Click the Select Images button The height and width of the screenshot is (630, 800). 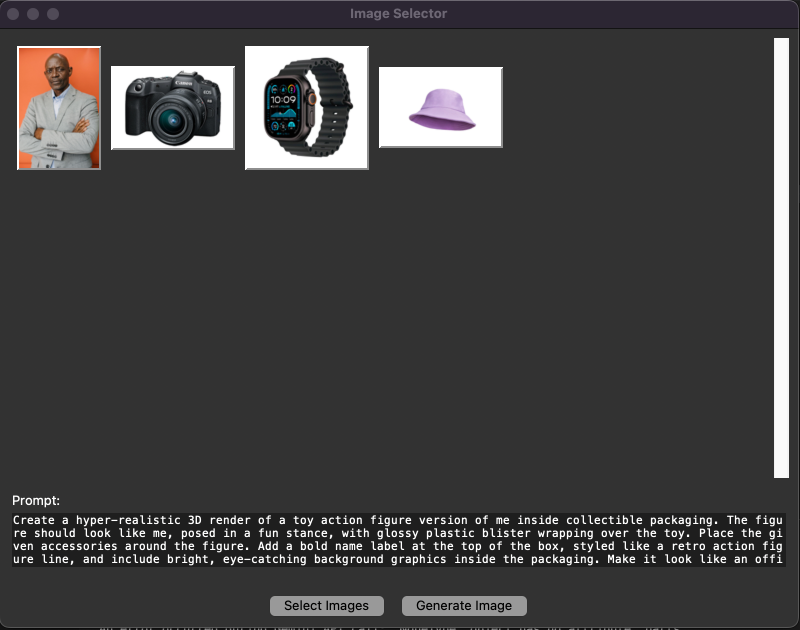click(326, 606)
